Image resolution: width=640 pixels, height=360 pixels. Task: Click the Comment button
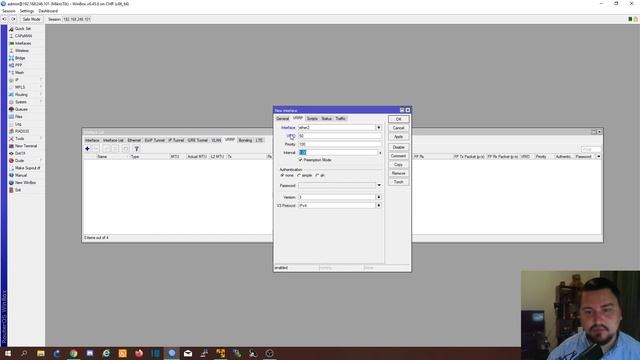pyautogui.click(x=398, y=156)
